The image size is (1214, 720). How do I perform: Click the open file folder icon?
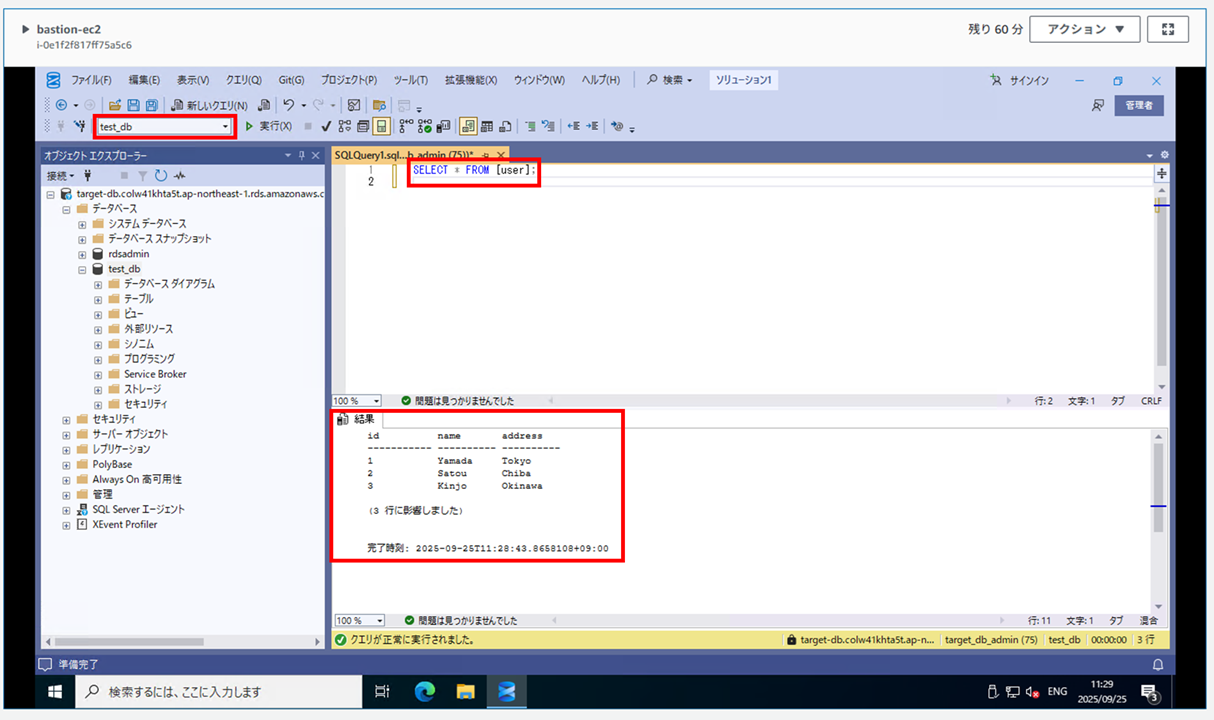pyautogui.click(x=115, y=105)
